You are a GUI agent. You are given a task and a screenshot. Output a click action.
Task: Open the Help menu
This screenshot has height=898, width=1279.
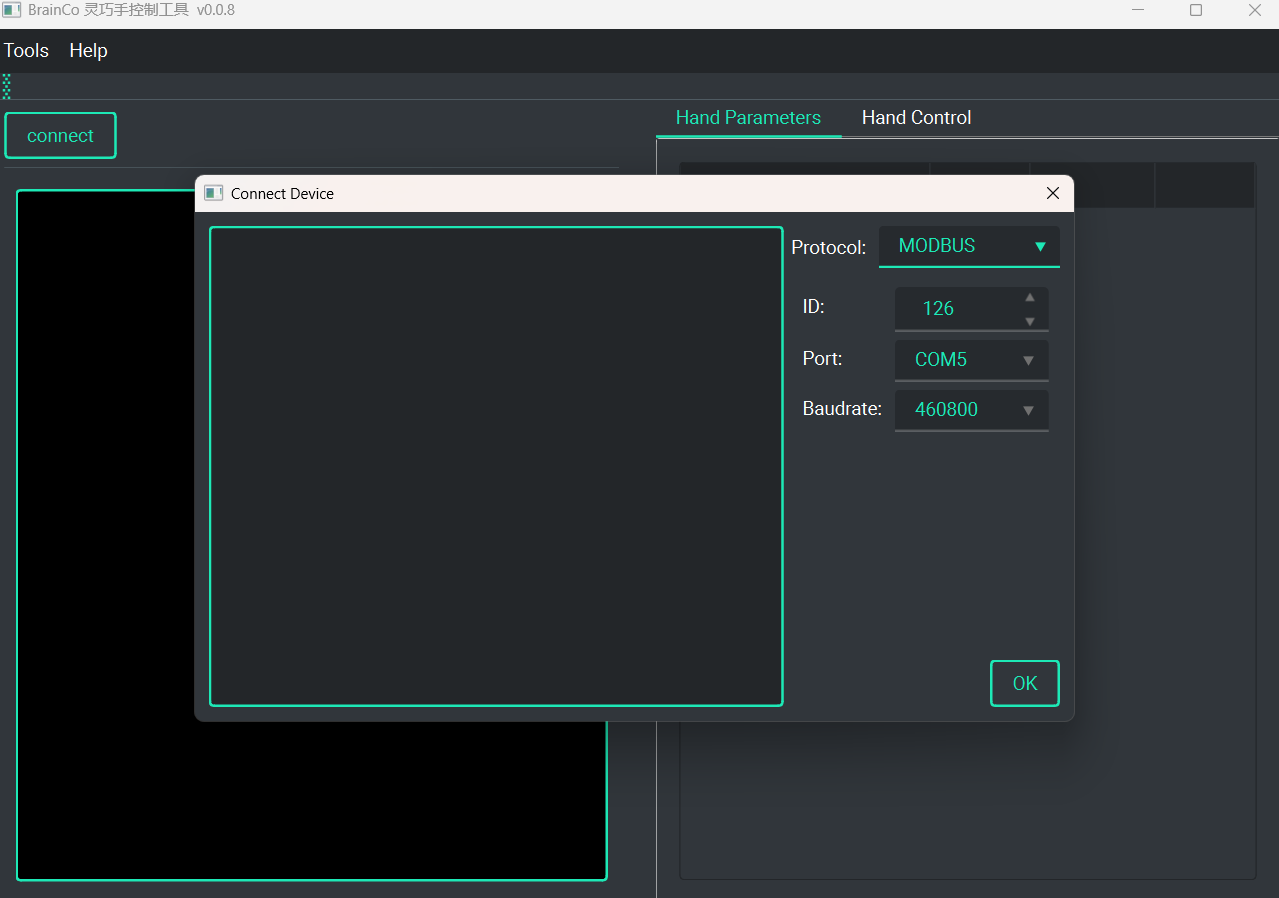click(88, 51)
